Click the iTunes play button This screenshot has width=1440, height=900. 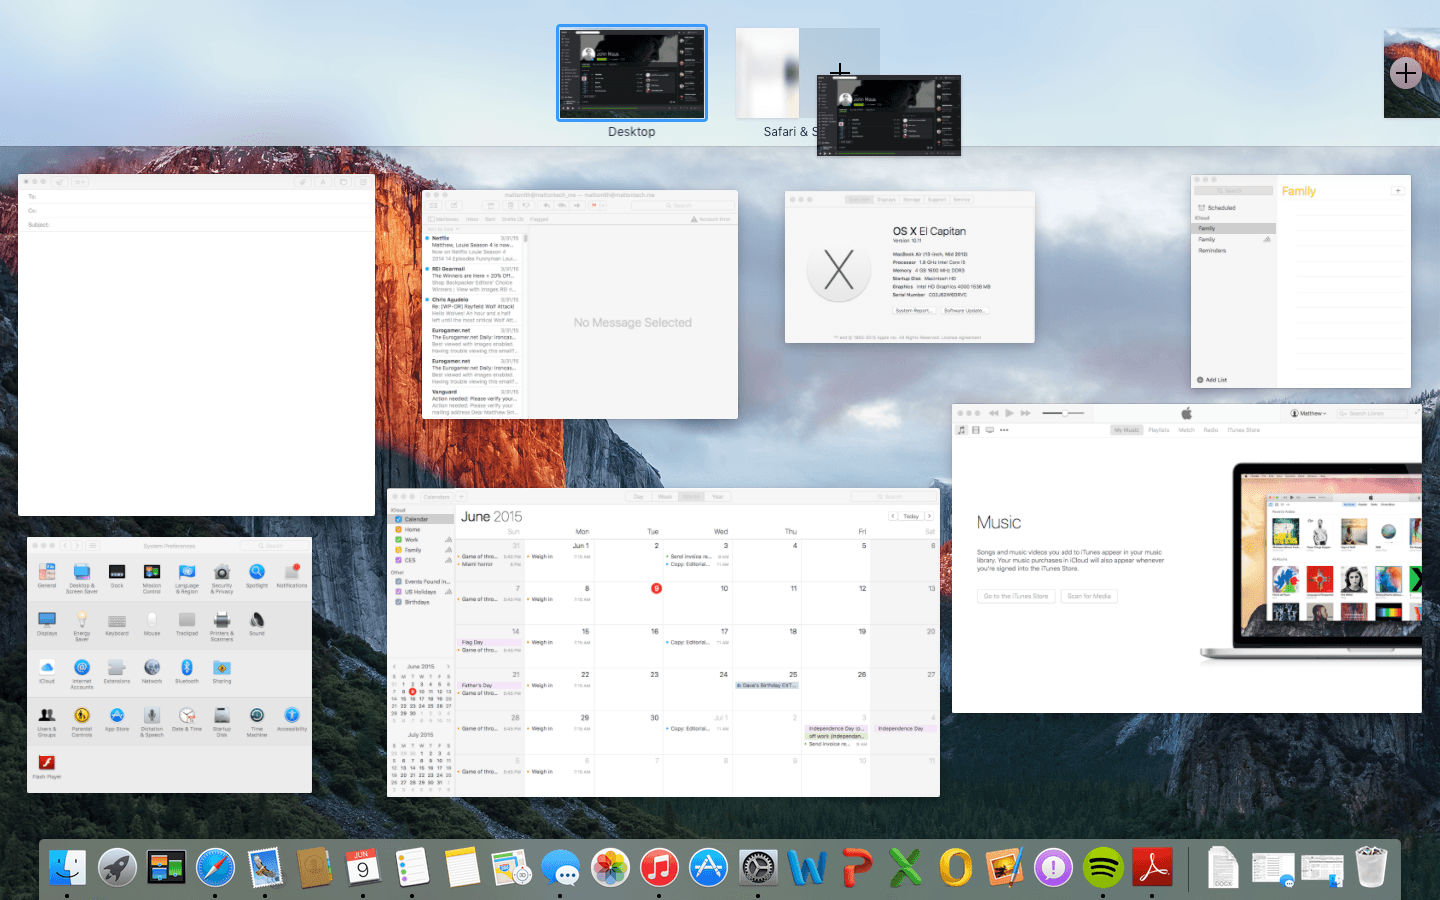tap(1010, 413)
